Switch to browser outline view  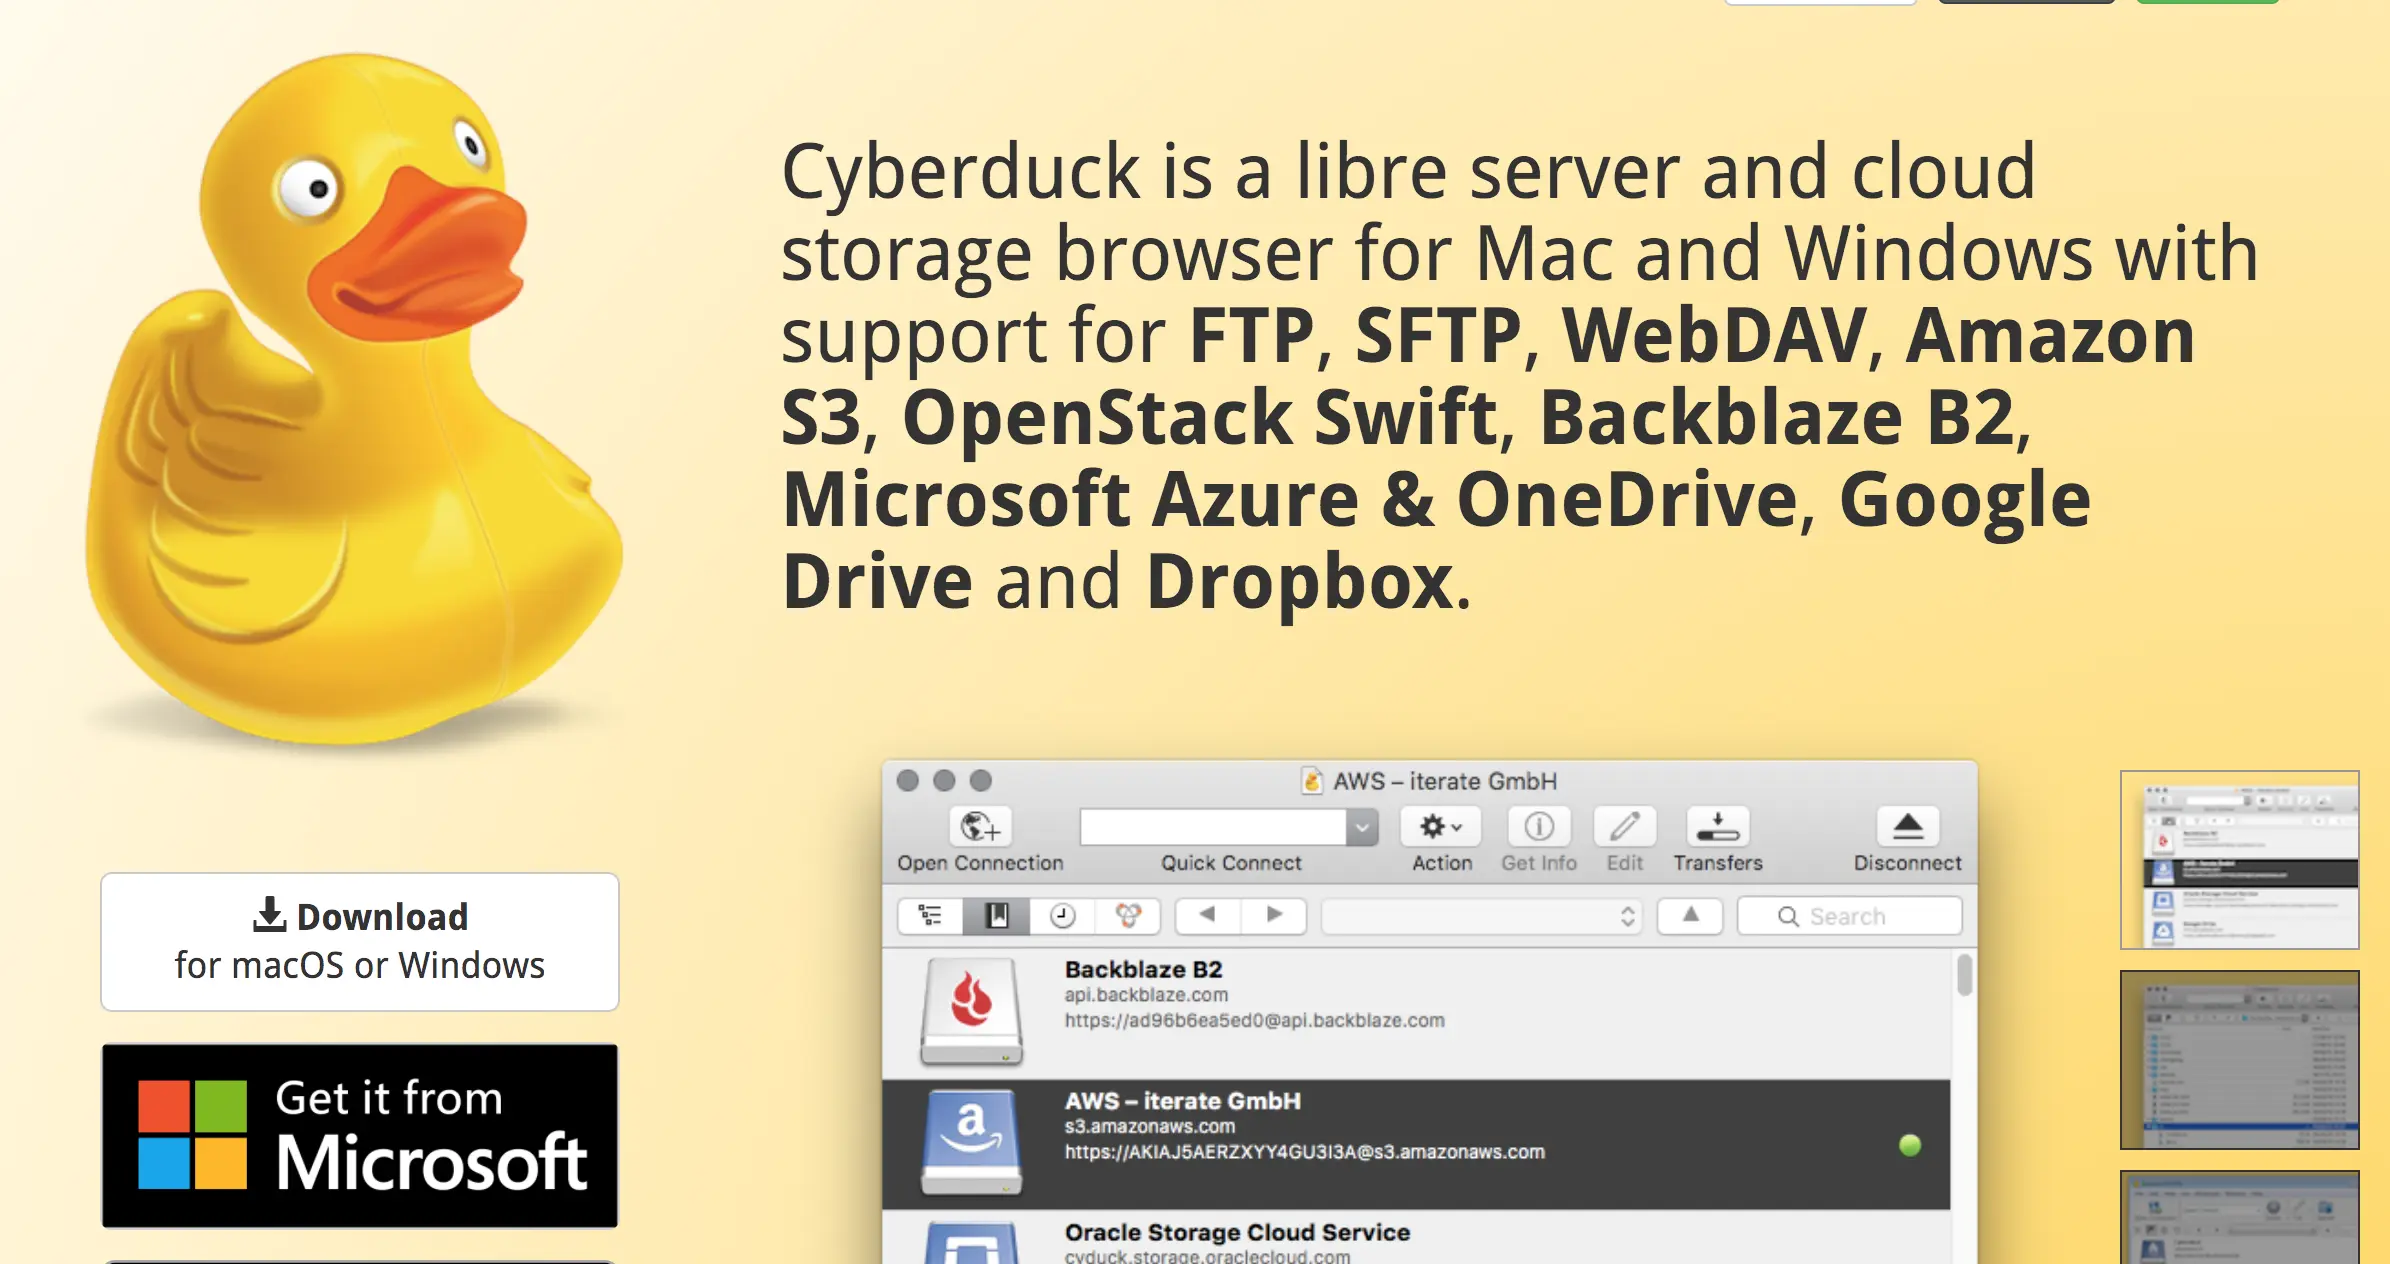pyautogui.click(x=930, y=915)
